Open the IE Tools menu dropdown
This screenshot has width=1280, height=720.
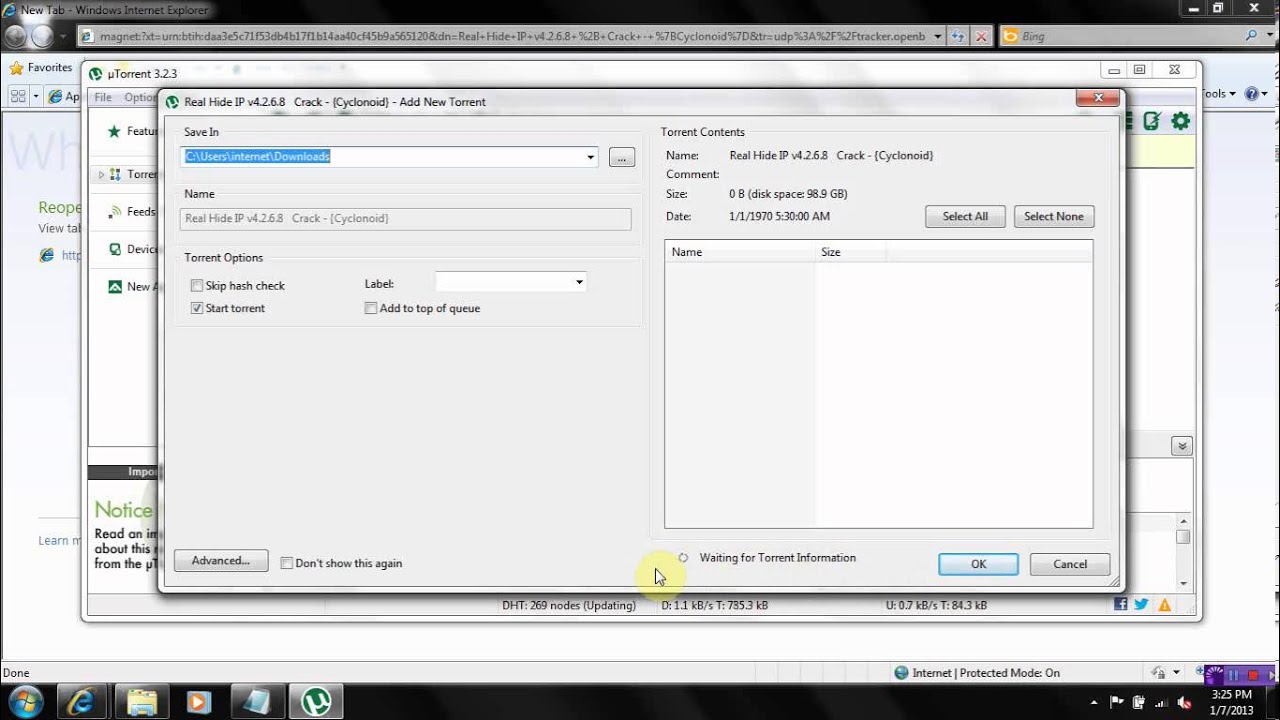tap(1220, 93)
